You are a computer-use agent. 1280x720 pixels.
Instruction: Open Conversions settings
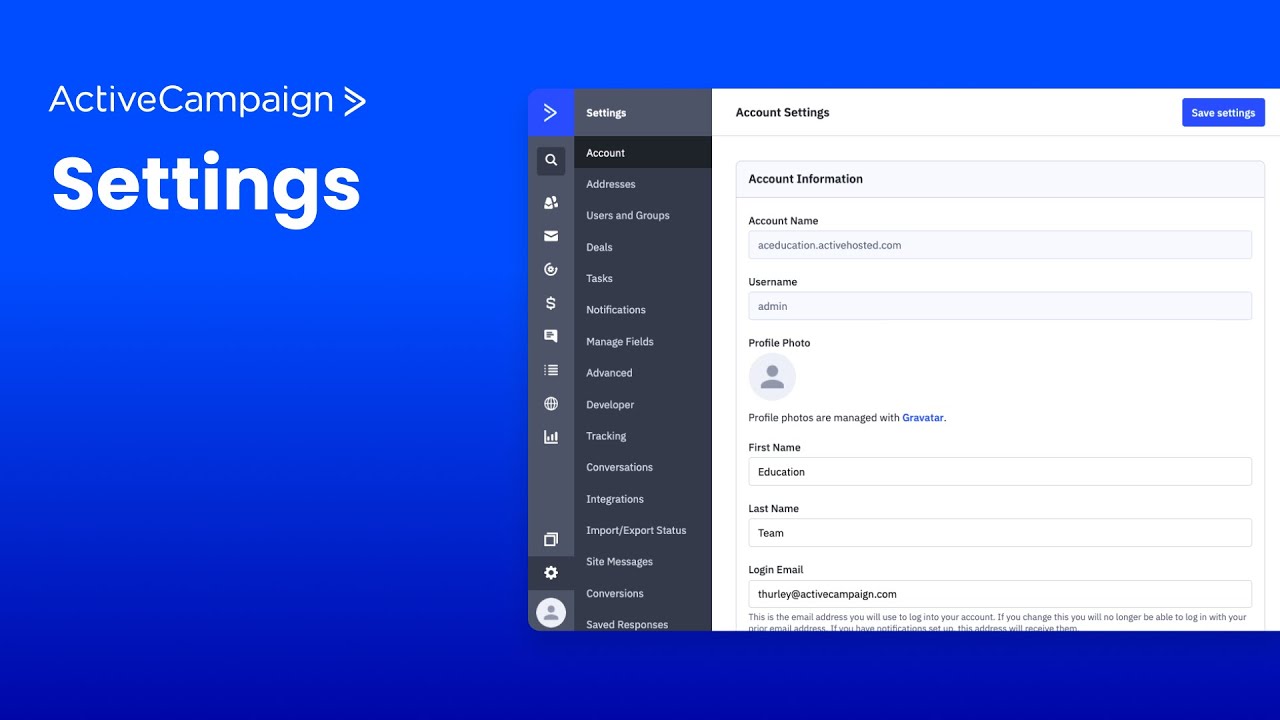point(643,593)
